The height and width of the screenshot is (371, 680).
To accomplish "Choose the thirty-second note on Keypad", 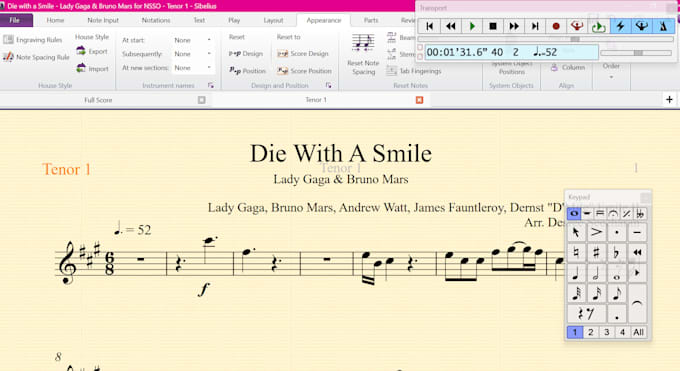I will coord(576,293).
